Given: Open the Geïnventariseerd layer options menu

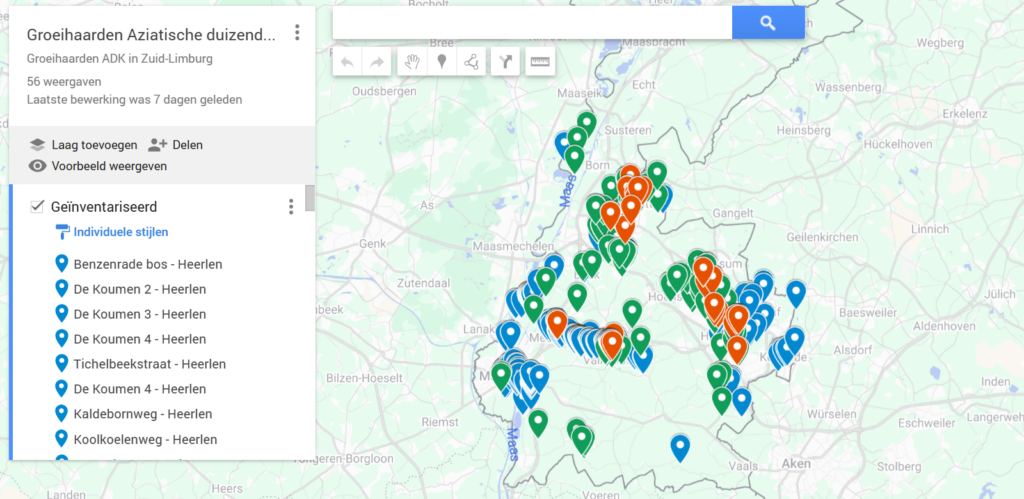Looking at the screenshot, I should point(291,207).
